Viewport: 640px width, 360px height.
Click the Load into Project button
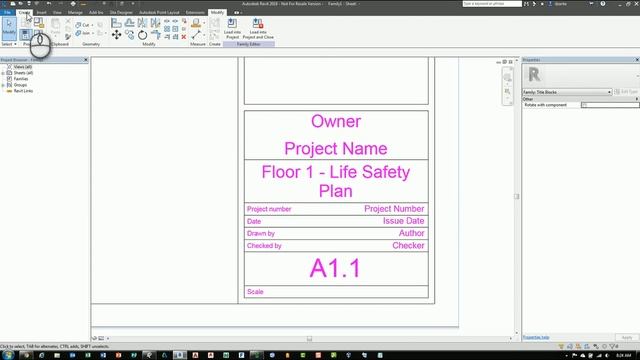coord(232,29)
